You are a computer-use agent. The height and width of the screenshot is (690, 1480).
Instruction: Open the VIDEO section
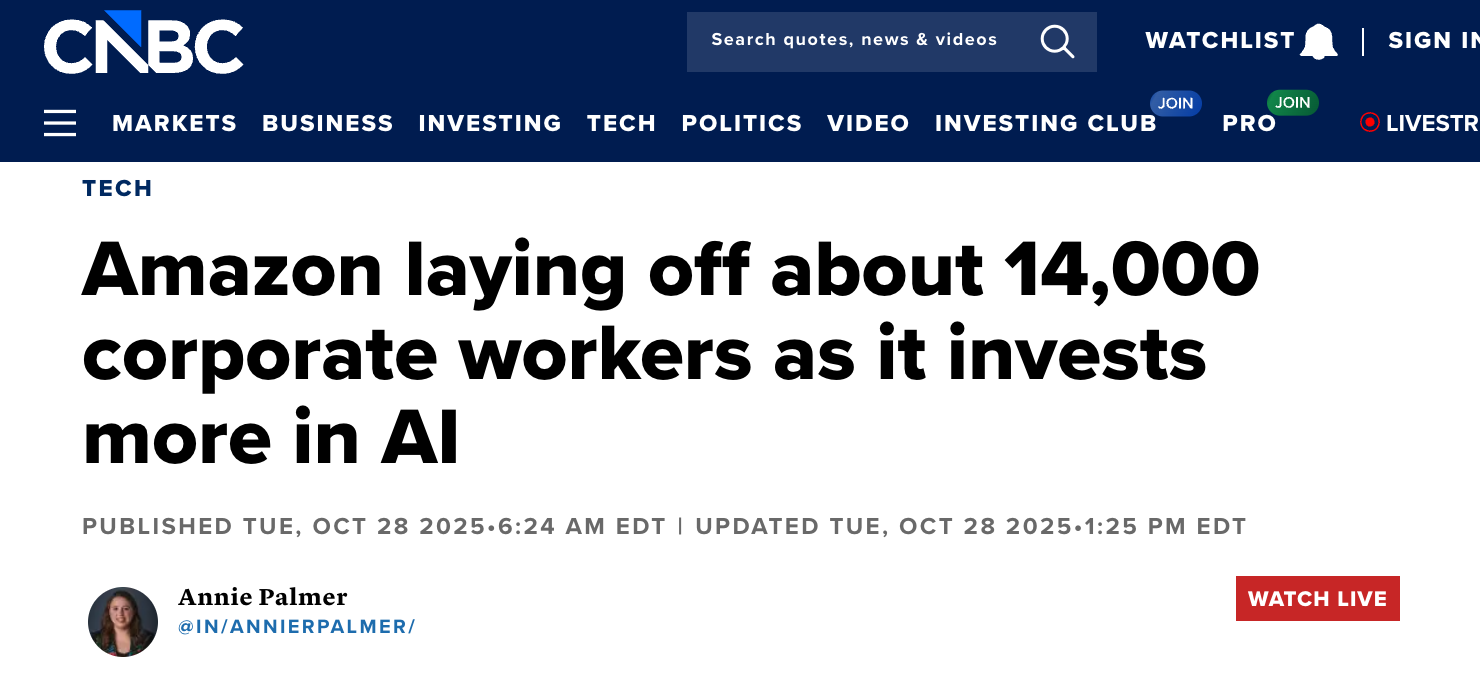868,123
